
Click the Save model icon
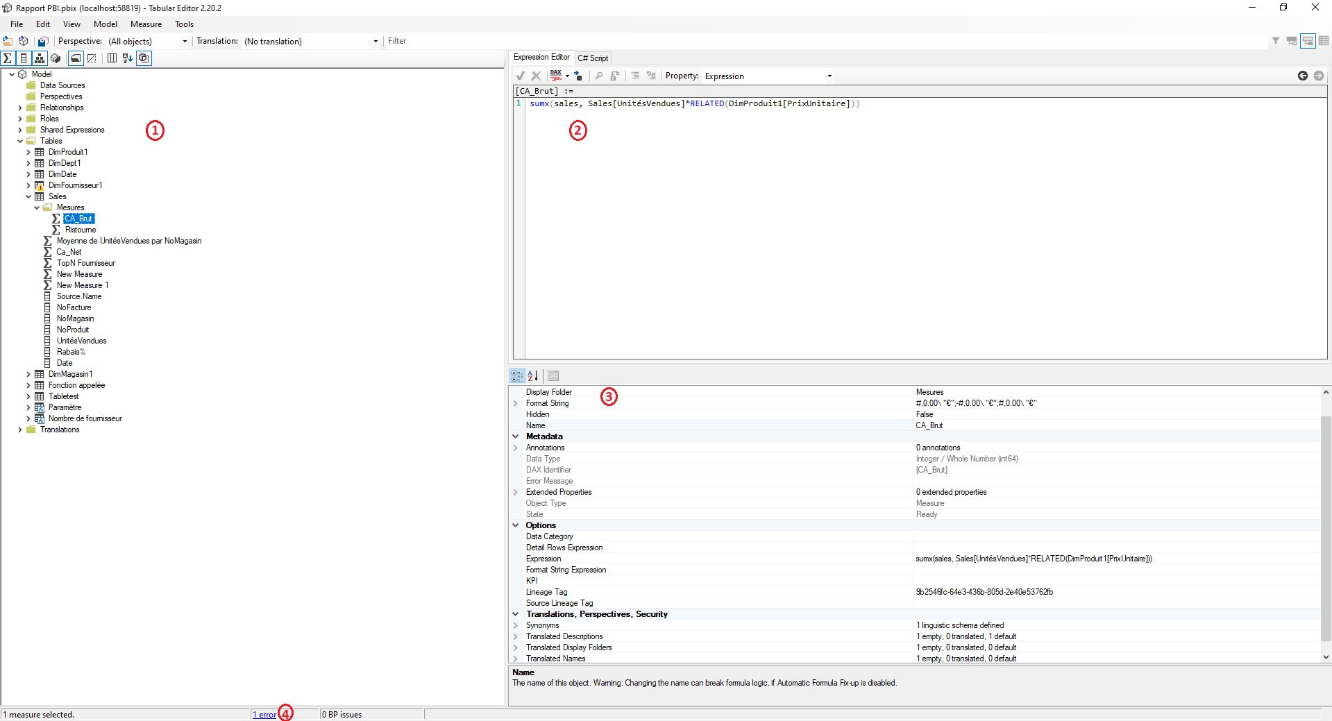43,41
